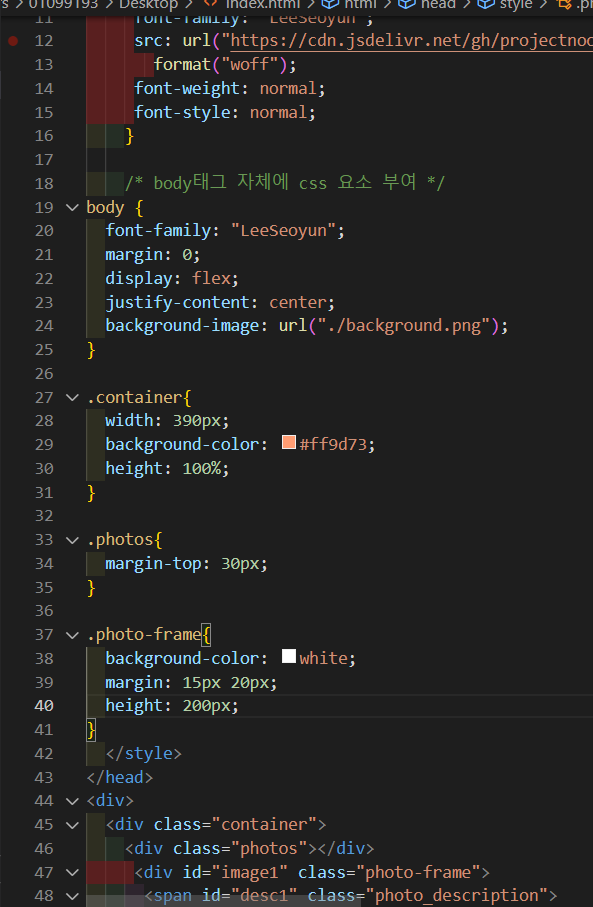Collapse the .photo-frame rule at line 37

pyautogui.click(x=72, y=635)
